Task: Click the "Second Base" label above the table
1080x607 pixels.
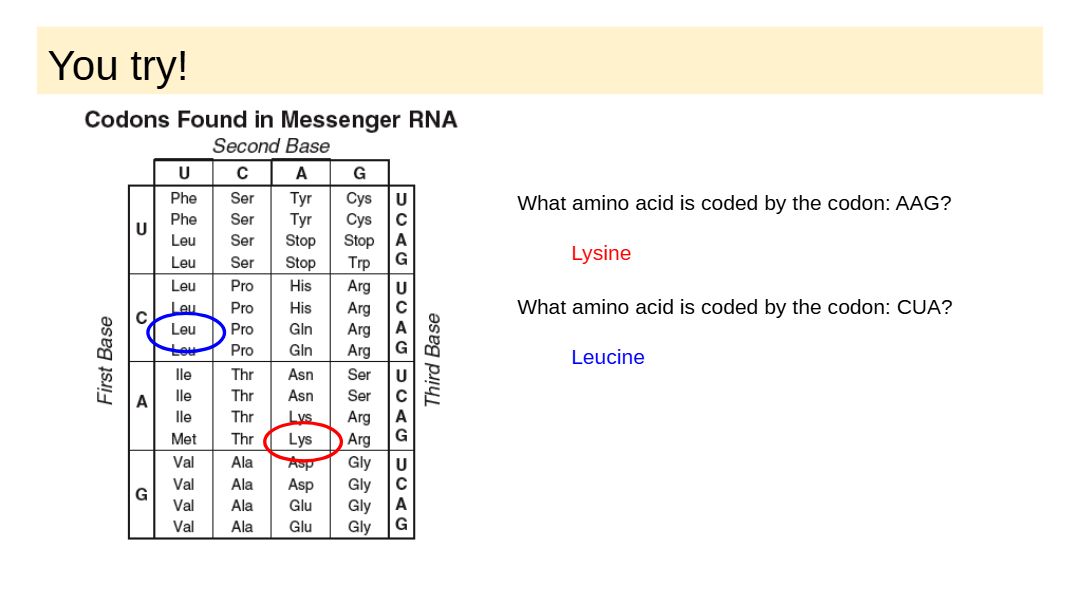Action: pyautogui.click(x=270, y=146)
